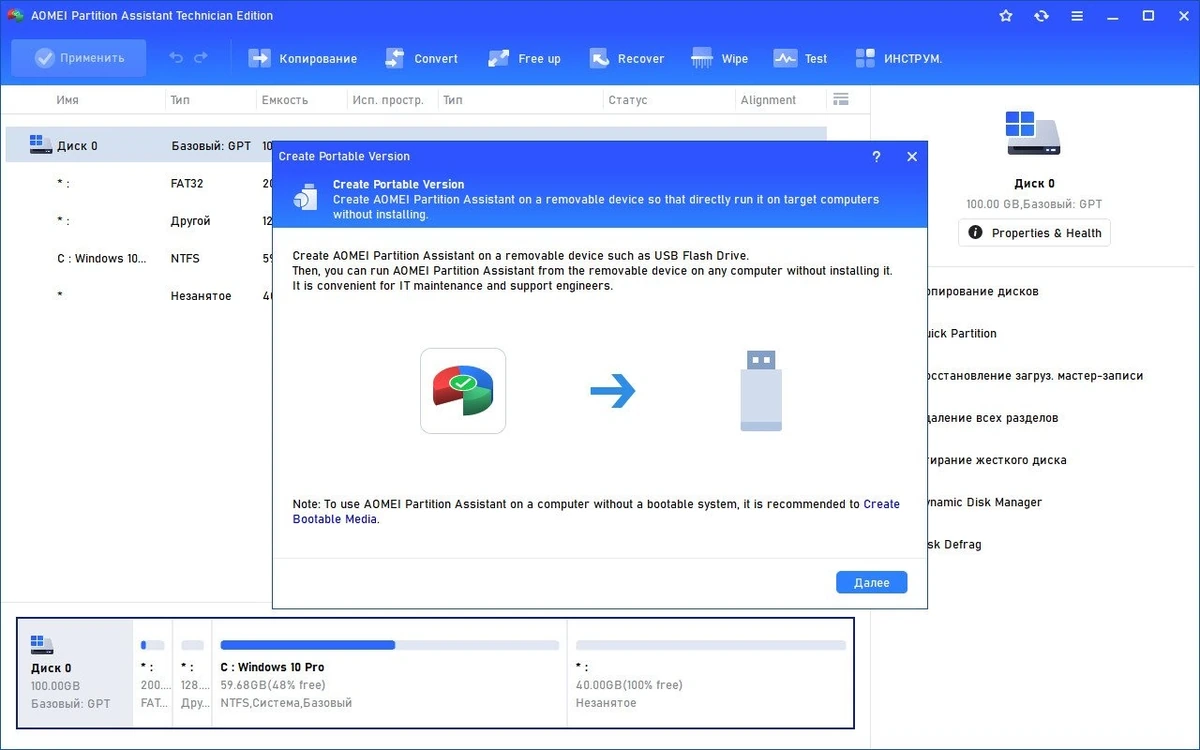Select Диск 0 block in disk map
The image size is (1200, 750).
(x=76, y=673)
